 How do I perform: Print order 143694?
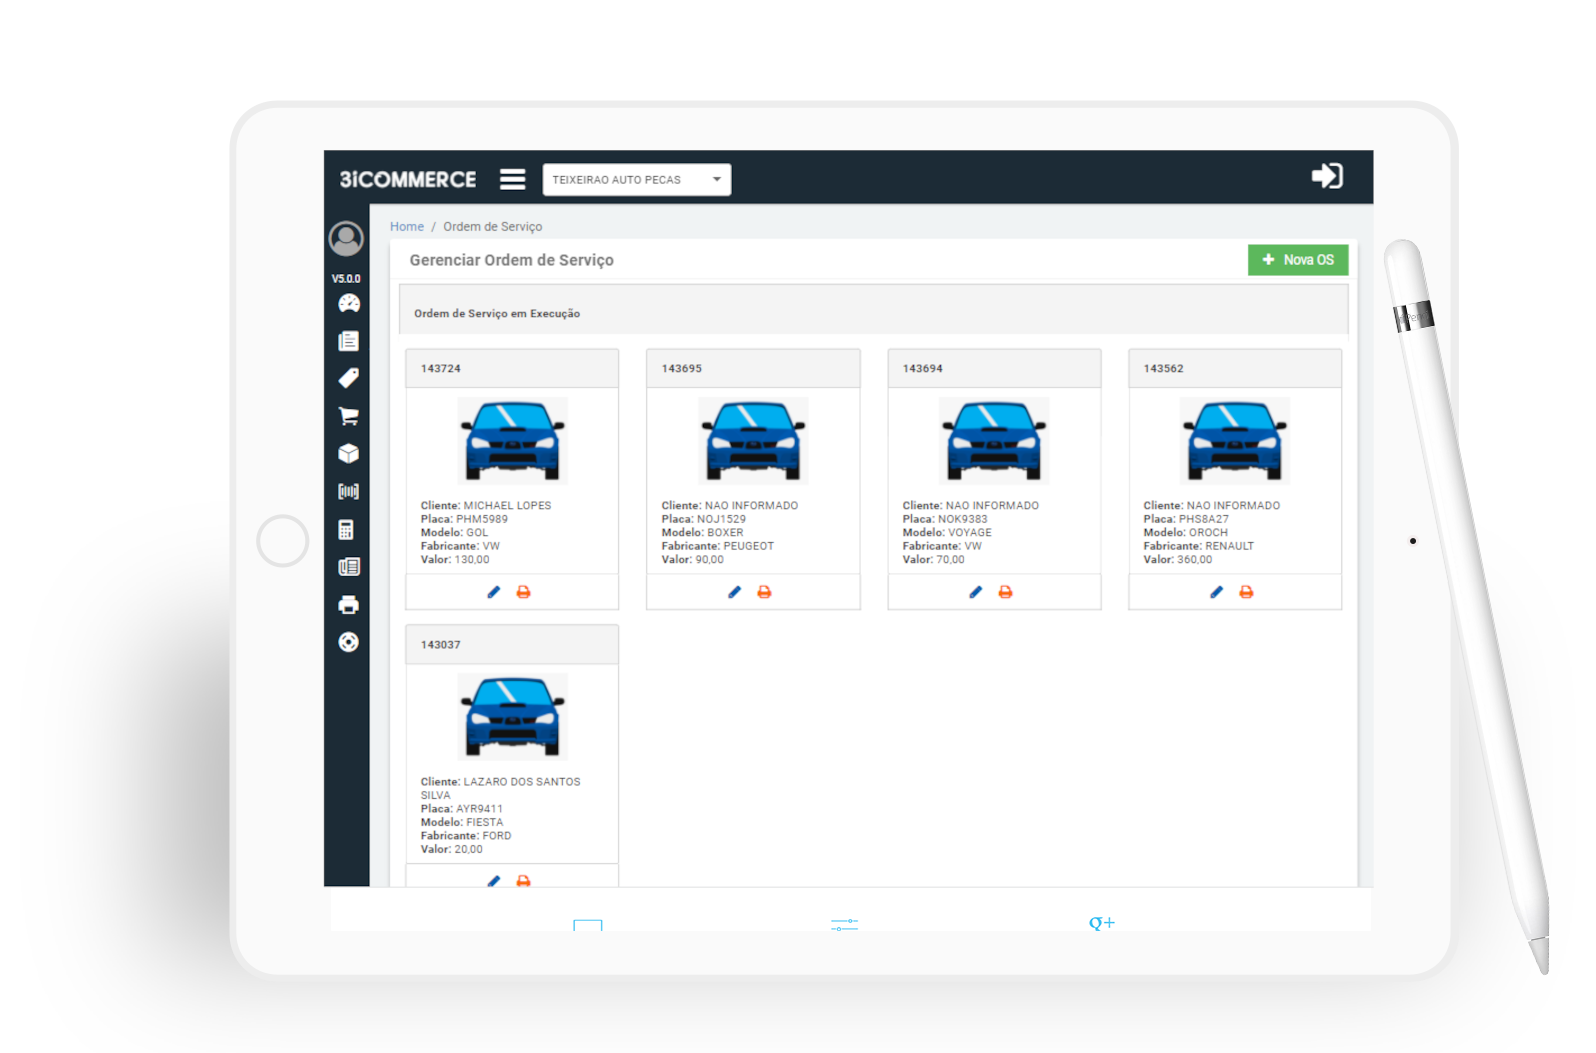(x=1005, y=592)
